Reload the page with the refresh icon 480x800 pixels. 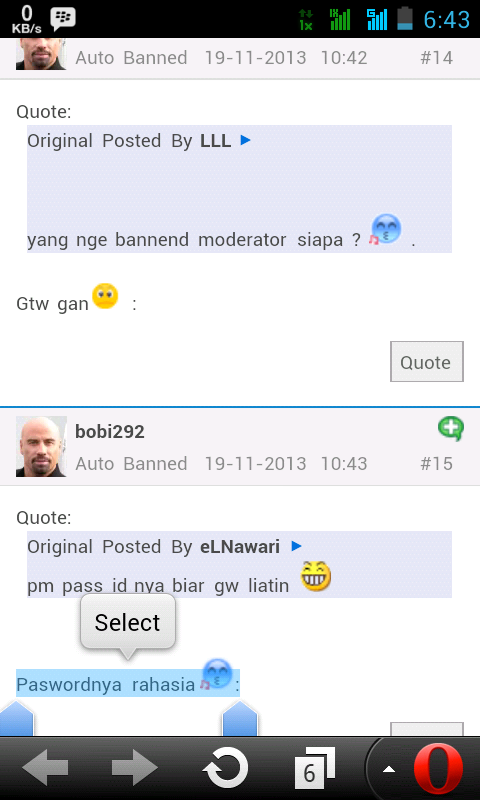tap(225, 768)
